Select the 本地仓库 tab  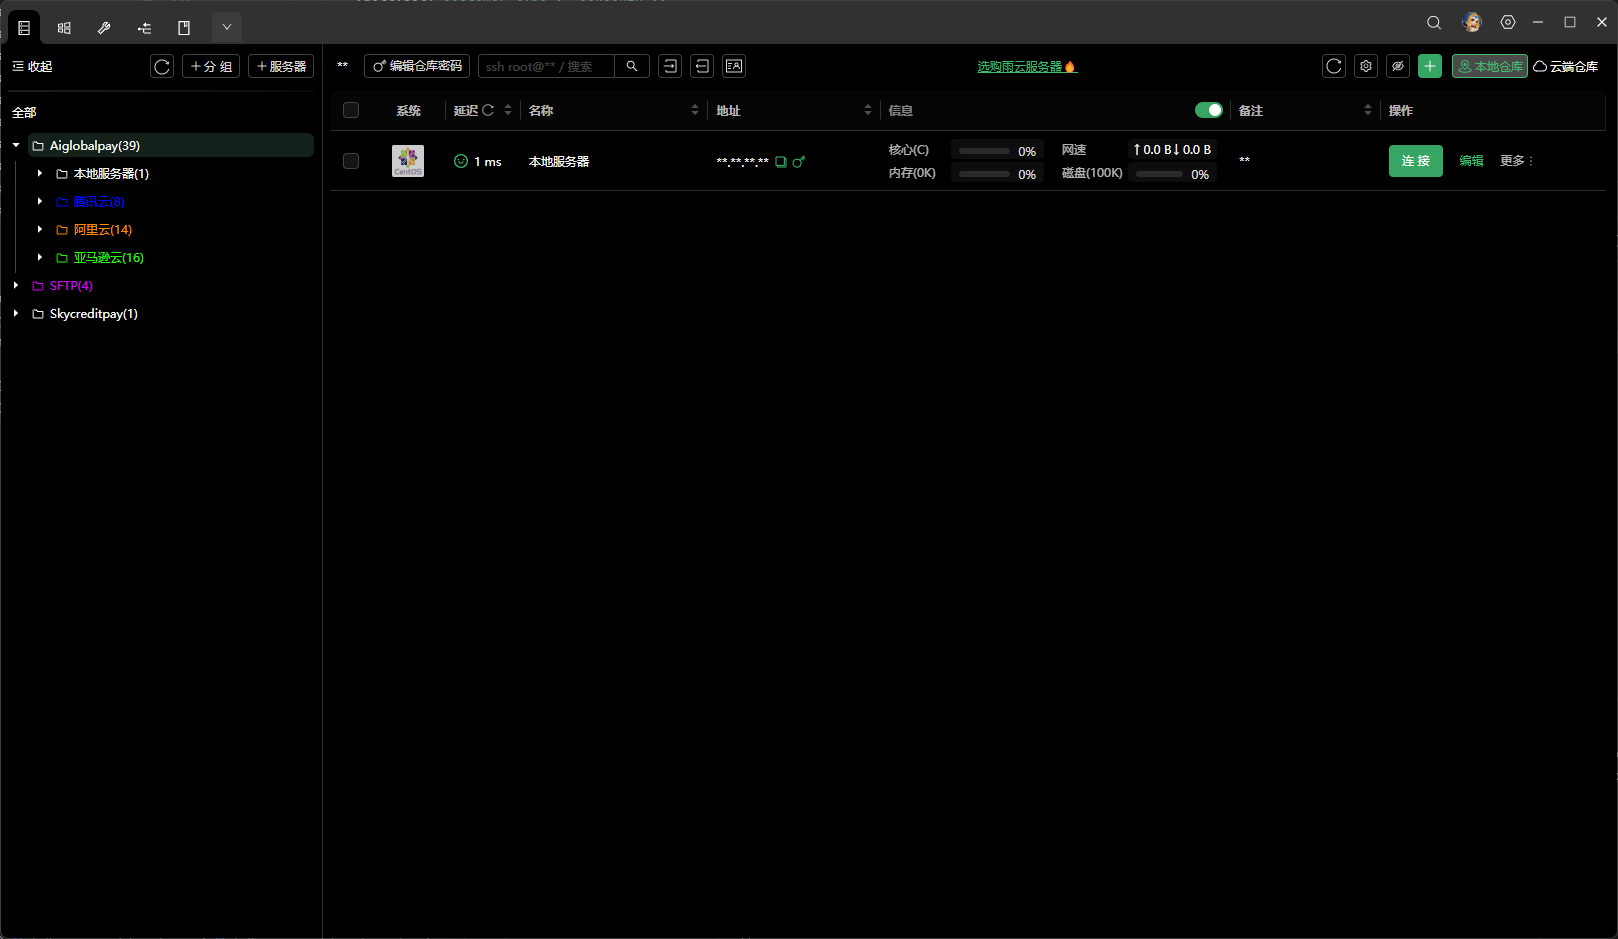point(1489,66)
